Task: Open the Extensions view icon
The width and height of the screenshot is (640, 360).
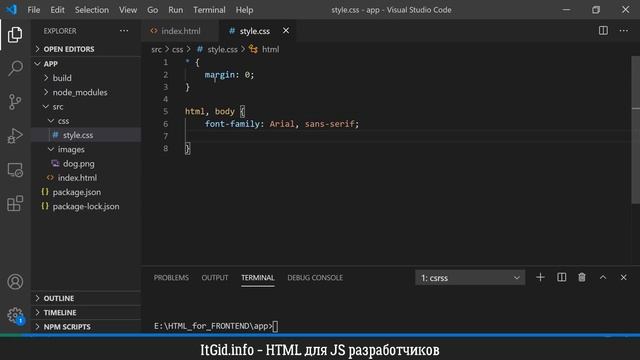Action: [15, 203]
